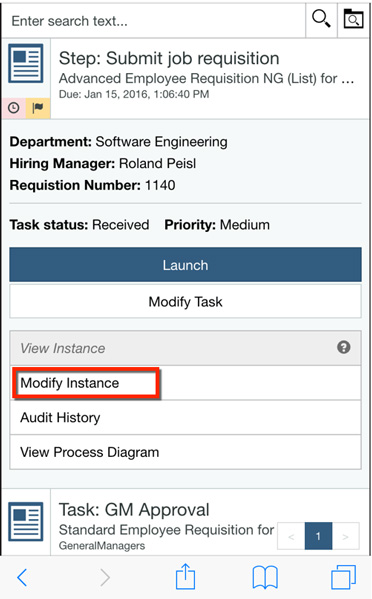Select Audit History menu entry
This screenshot has width=372, height=599.
185,418
